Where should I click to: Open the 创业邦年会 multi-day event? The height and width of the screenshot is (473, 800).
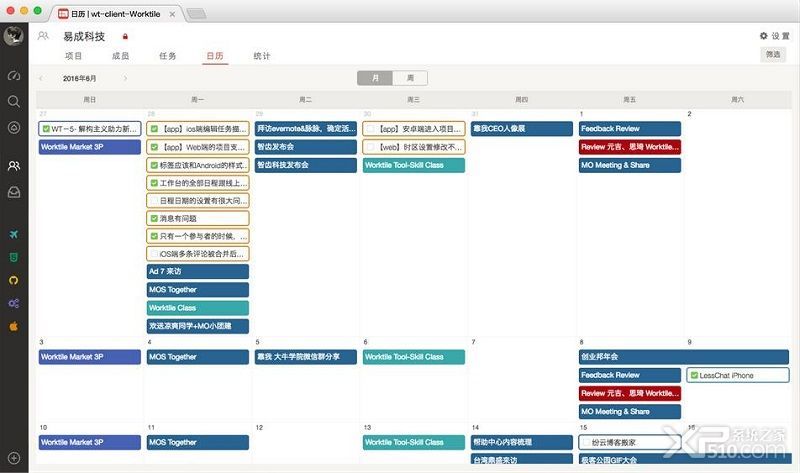[684, 357]
